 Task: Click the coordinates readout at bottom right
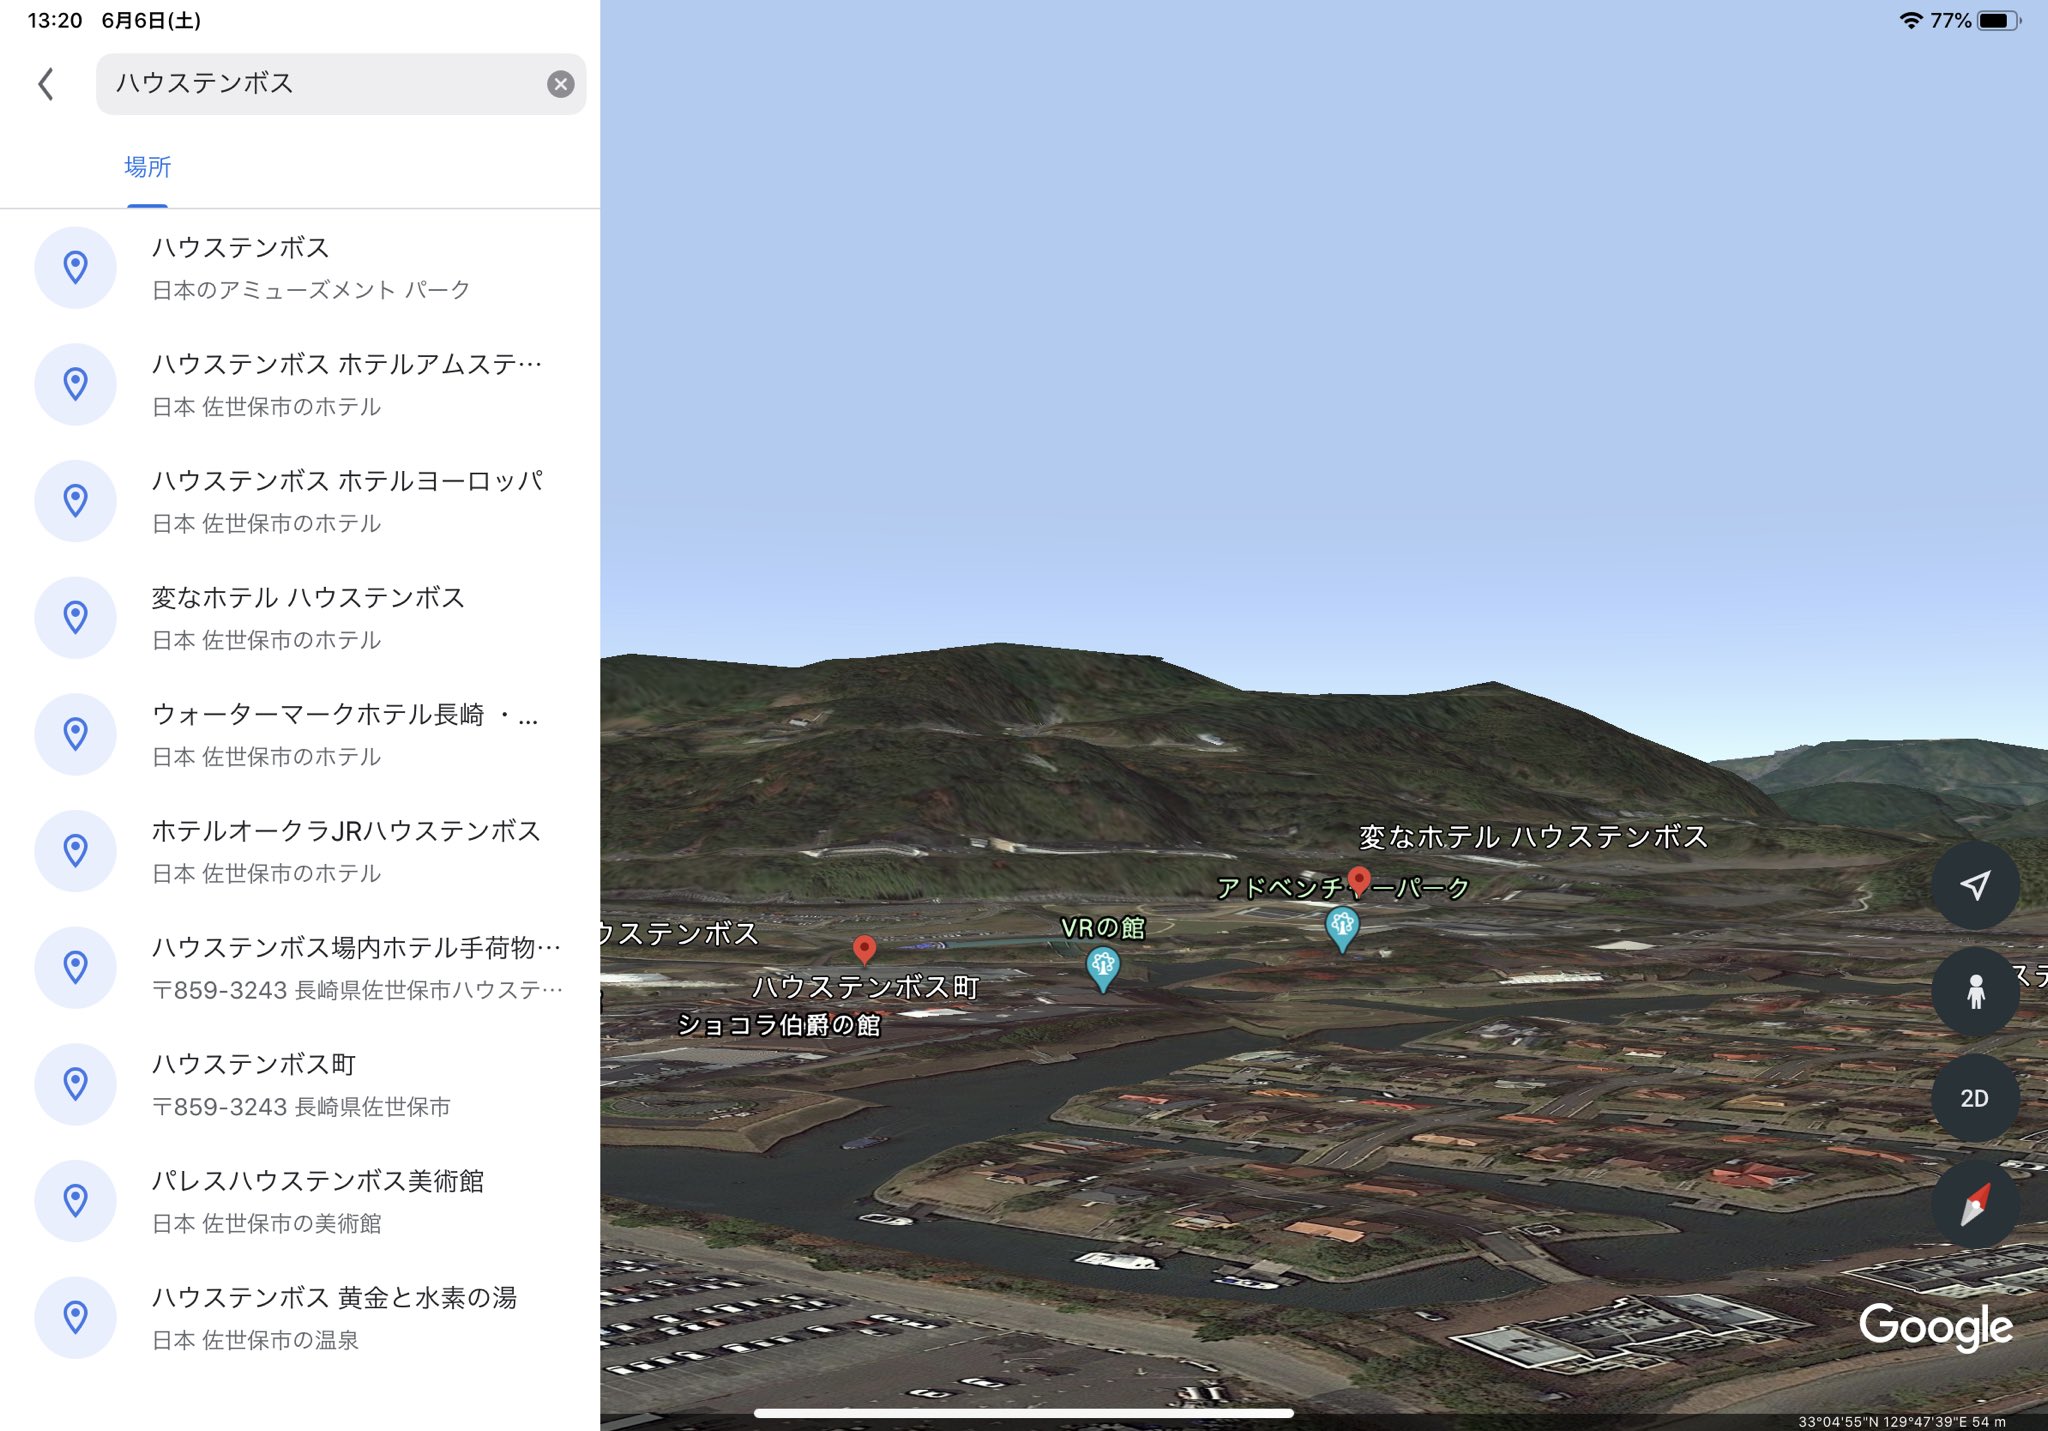(x=1901, y=1421)
